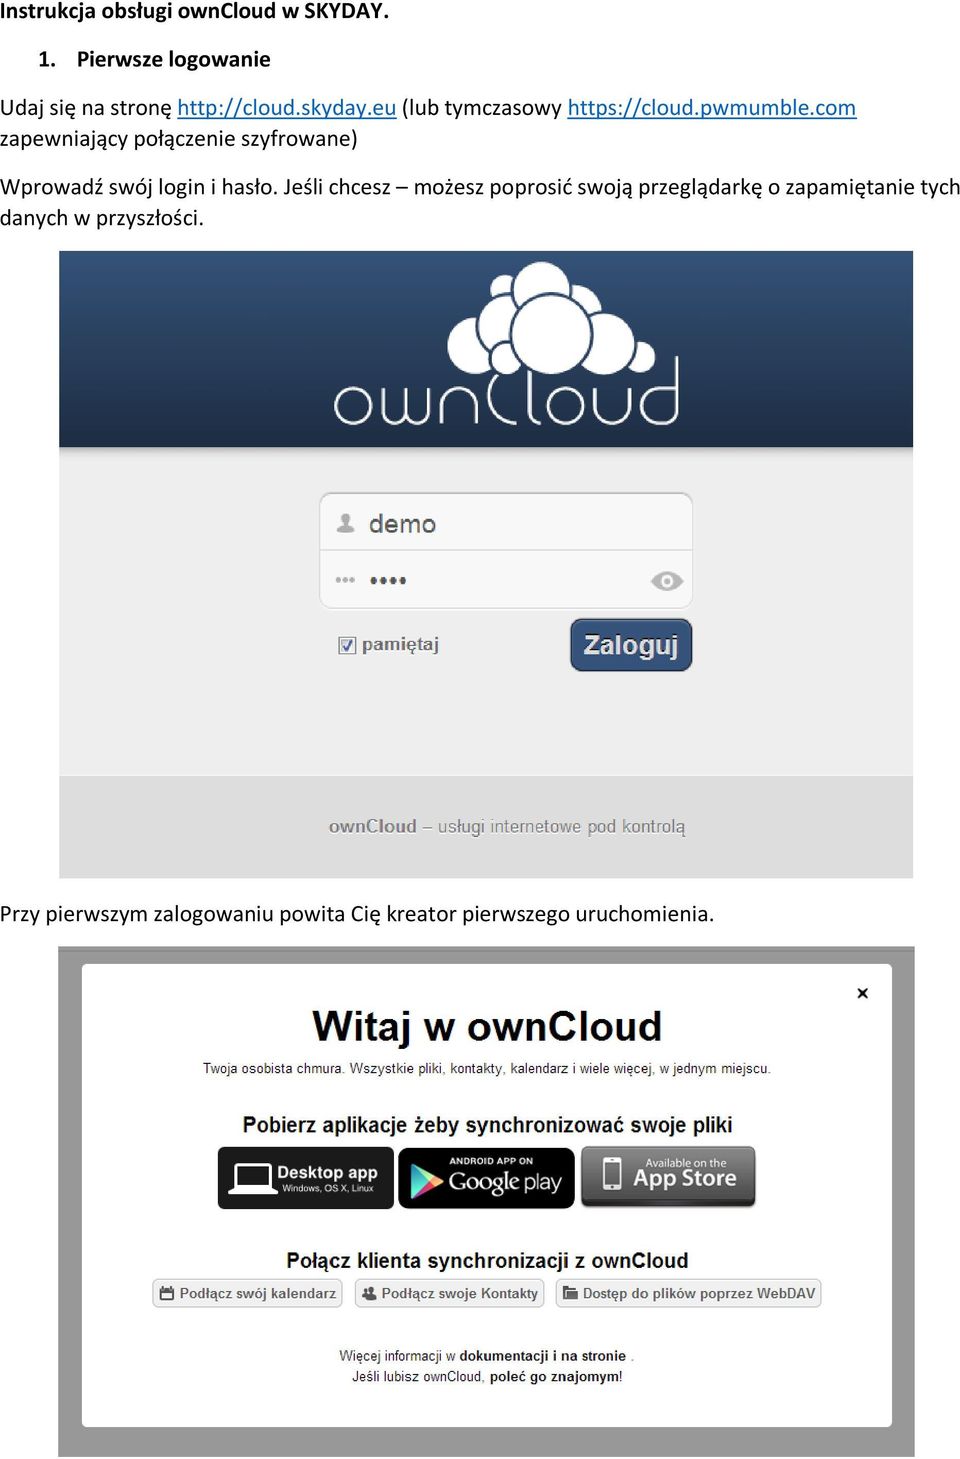Click Podłącz swoje Kontakty button
This screenshot has height=1459, width=960.
click(x=450, y=1293)
